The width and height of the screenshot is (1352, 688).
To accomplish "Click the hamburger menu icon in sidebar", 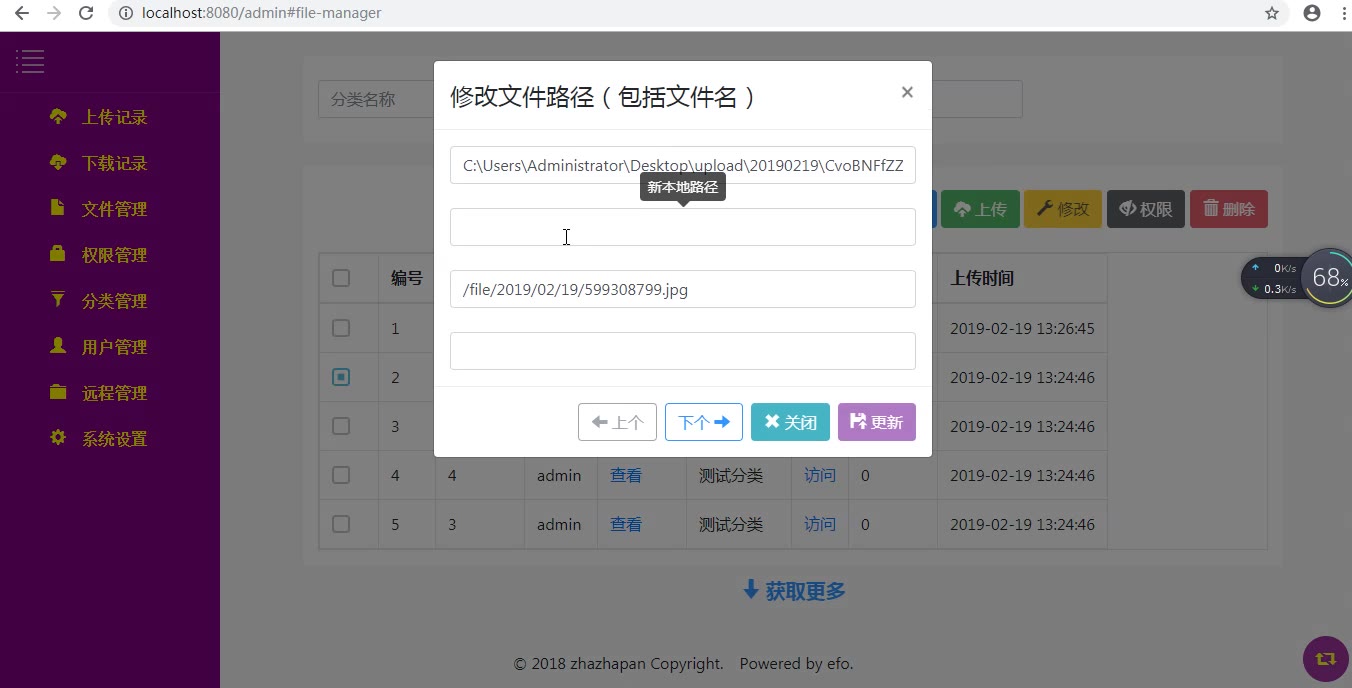I will (x=30, y=62).
